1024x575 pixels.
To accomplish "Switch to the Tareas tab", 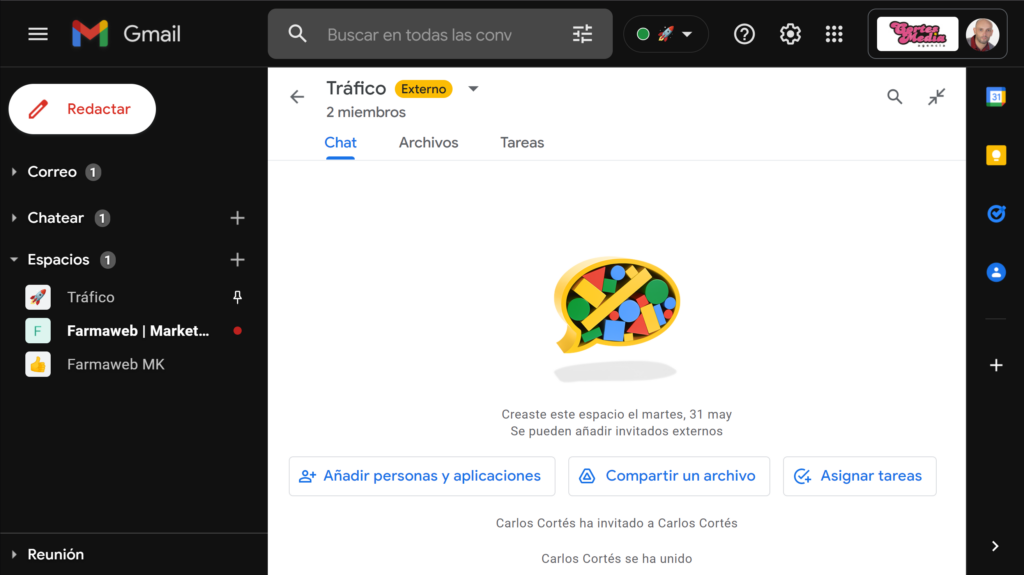I will click(522, 142).
